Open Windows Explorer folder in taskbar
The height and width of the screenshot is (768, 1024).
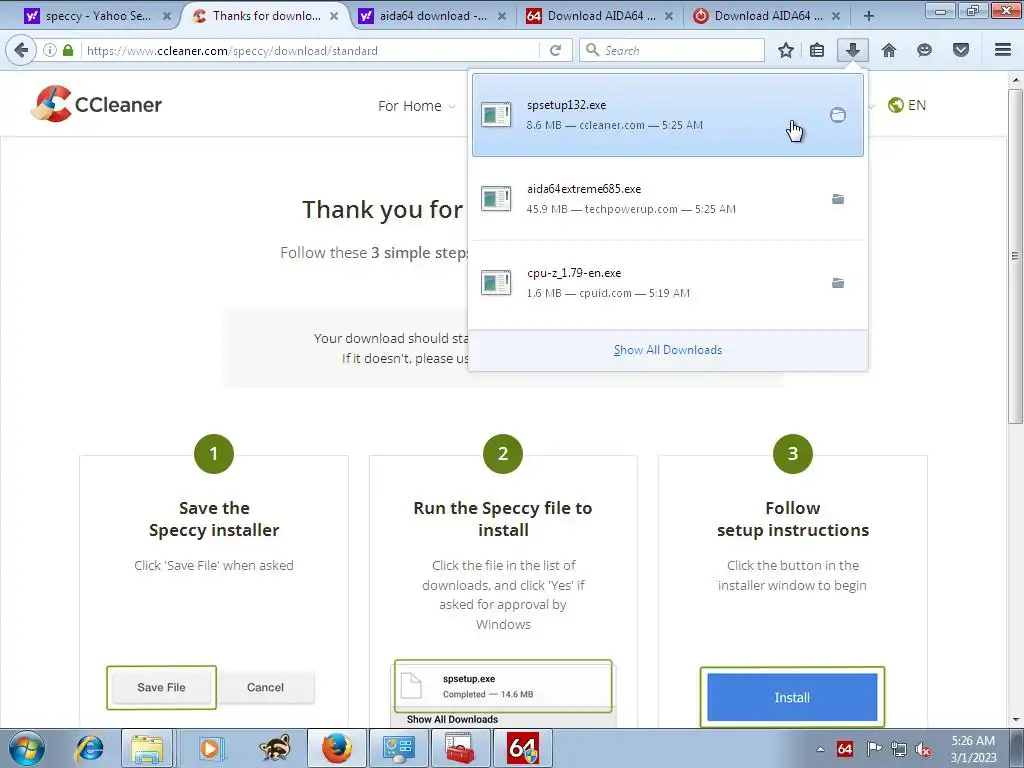pyautogui.click(x=146, y=748)
